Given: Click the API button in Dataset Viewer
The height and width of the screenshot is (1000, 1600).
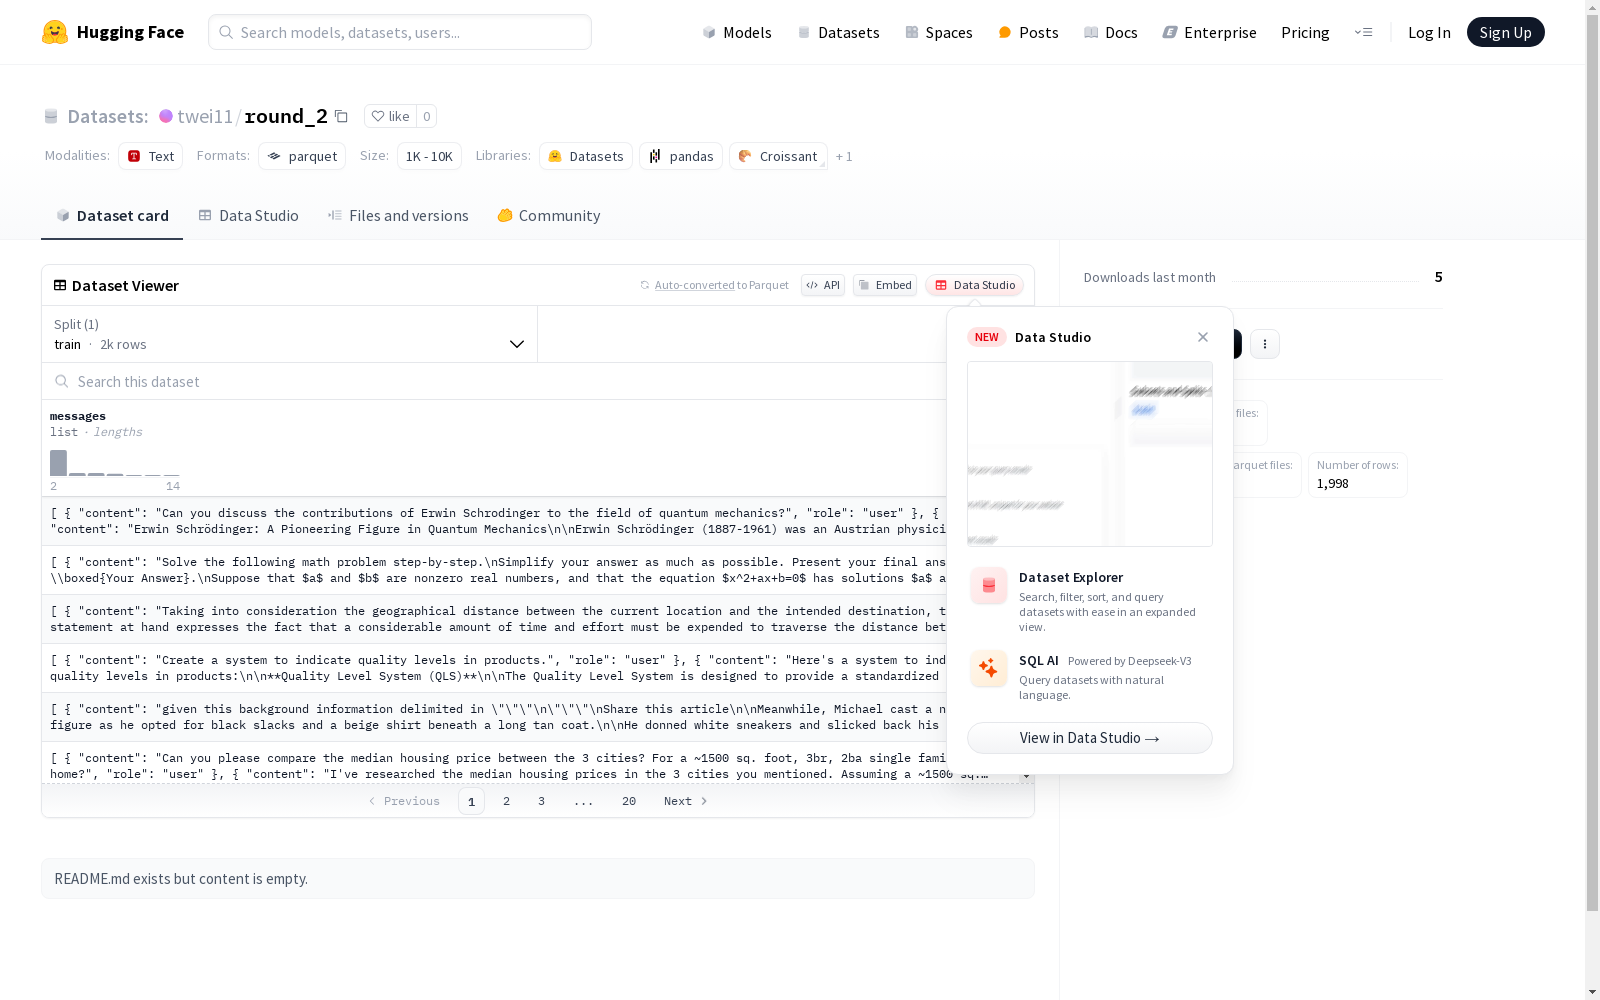Looking at the screenshot, I should (x=823, y=285).
